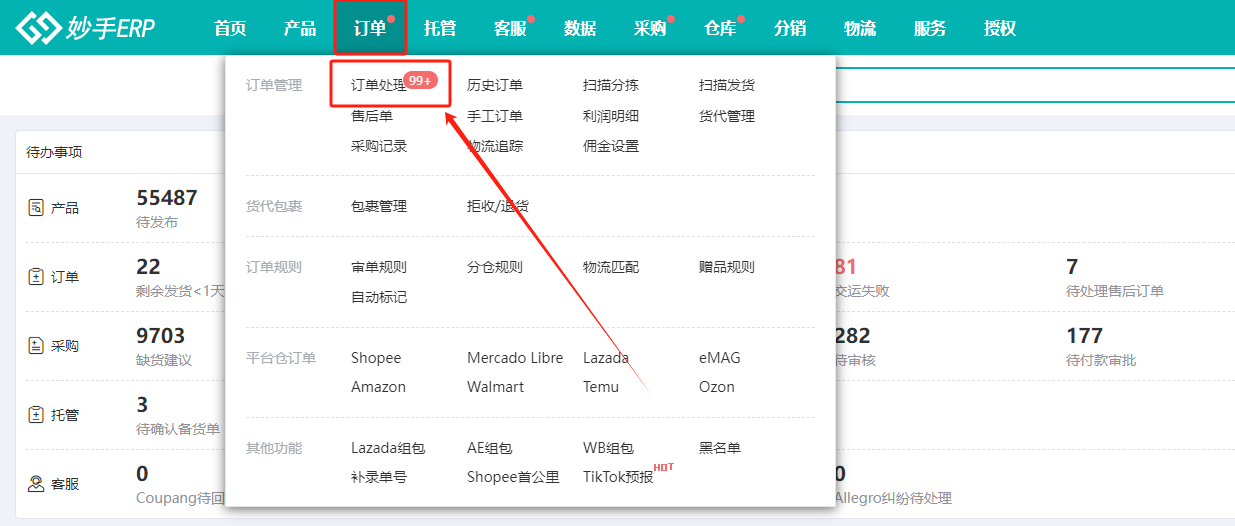Open 物流匹配
Viewport: 1235px width, 526px height.
point(611,267)
